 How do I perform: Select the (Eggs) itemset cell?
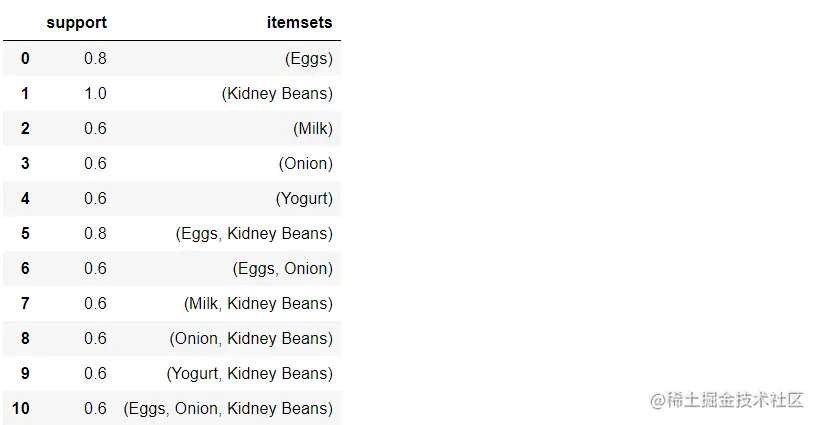click(x=309, y=58)
